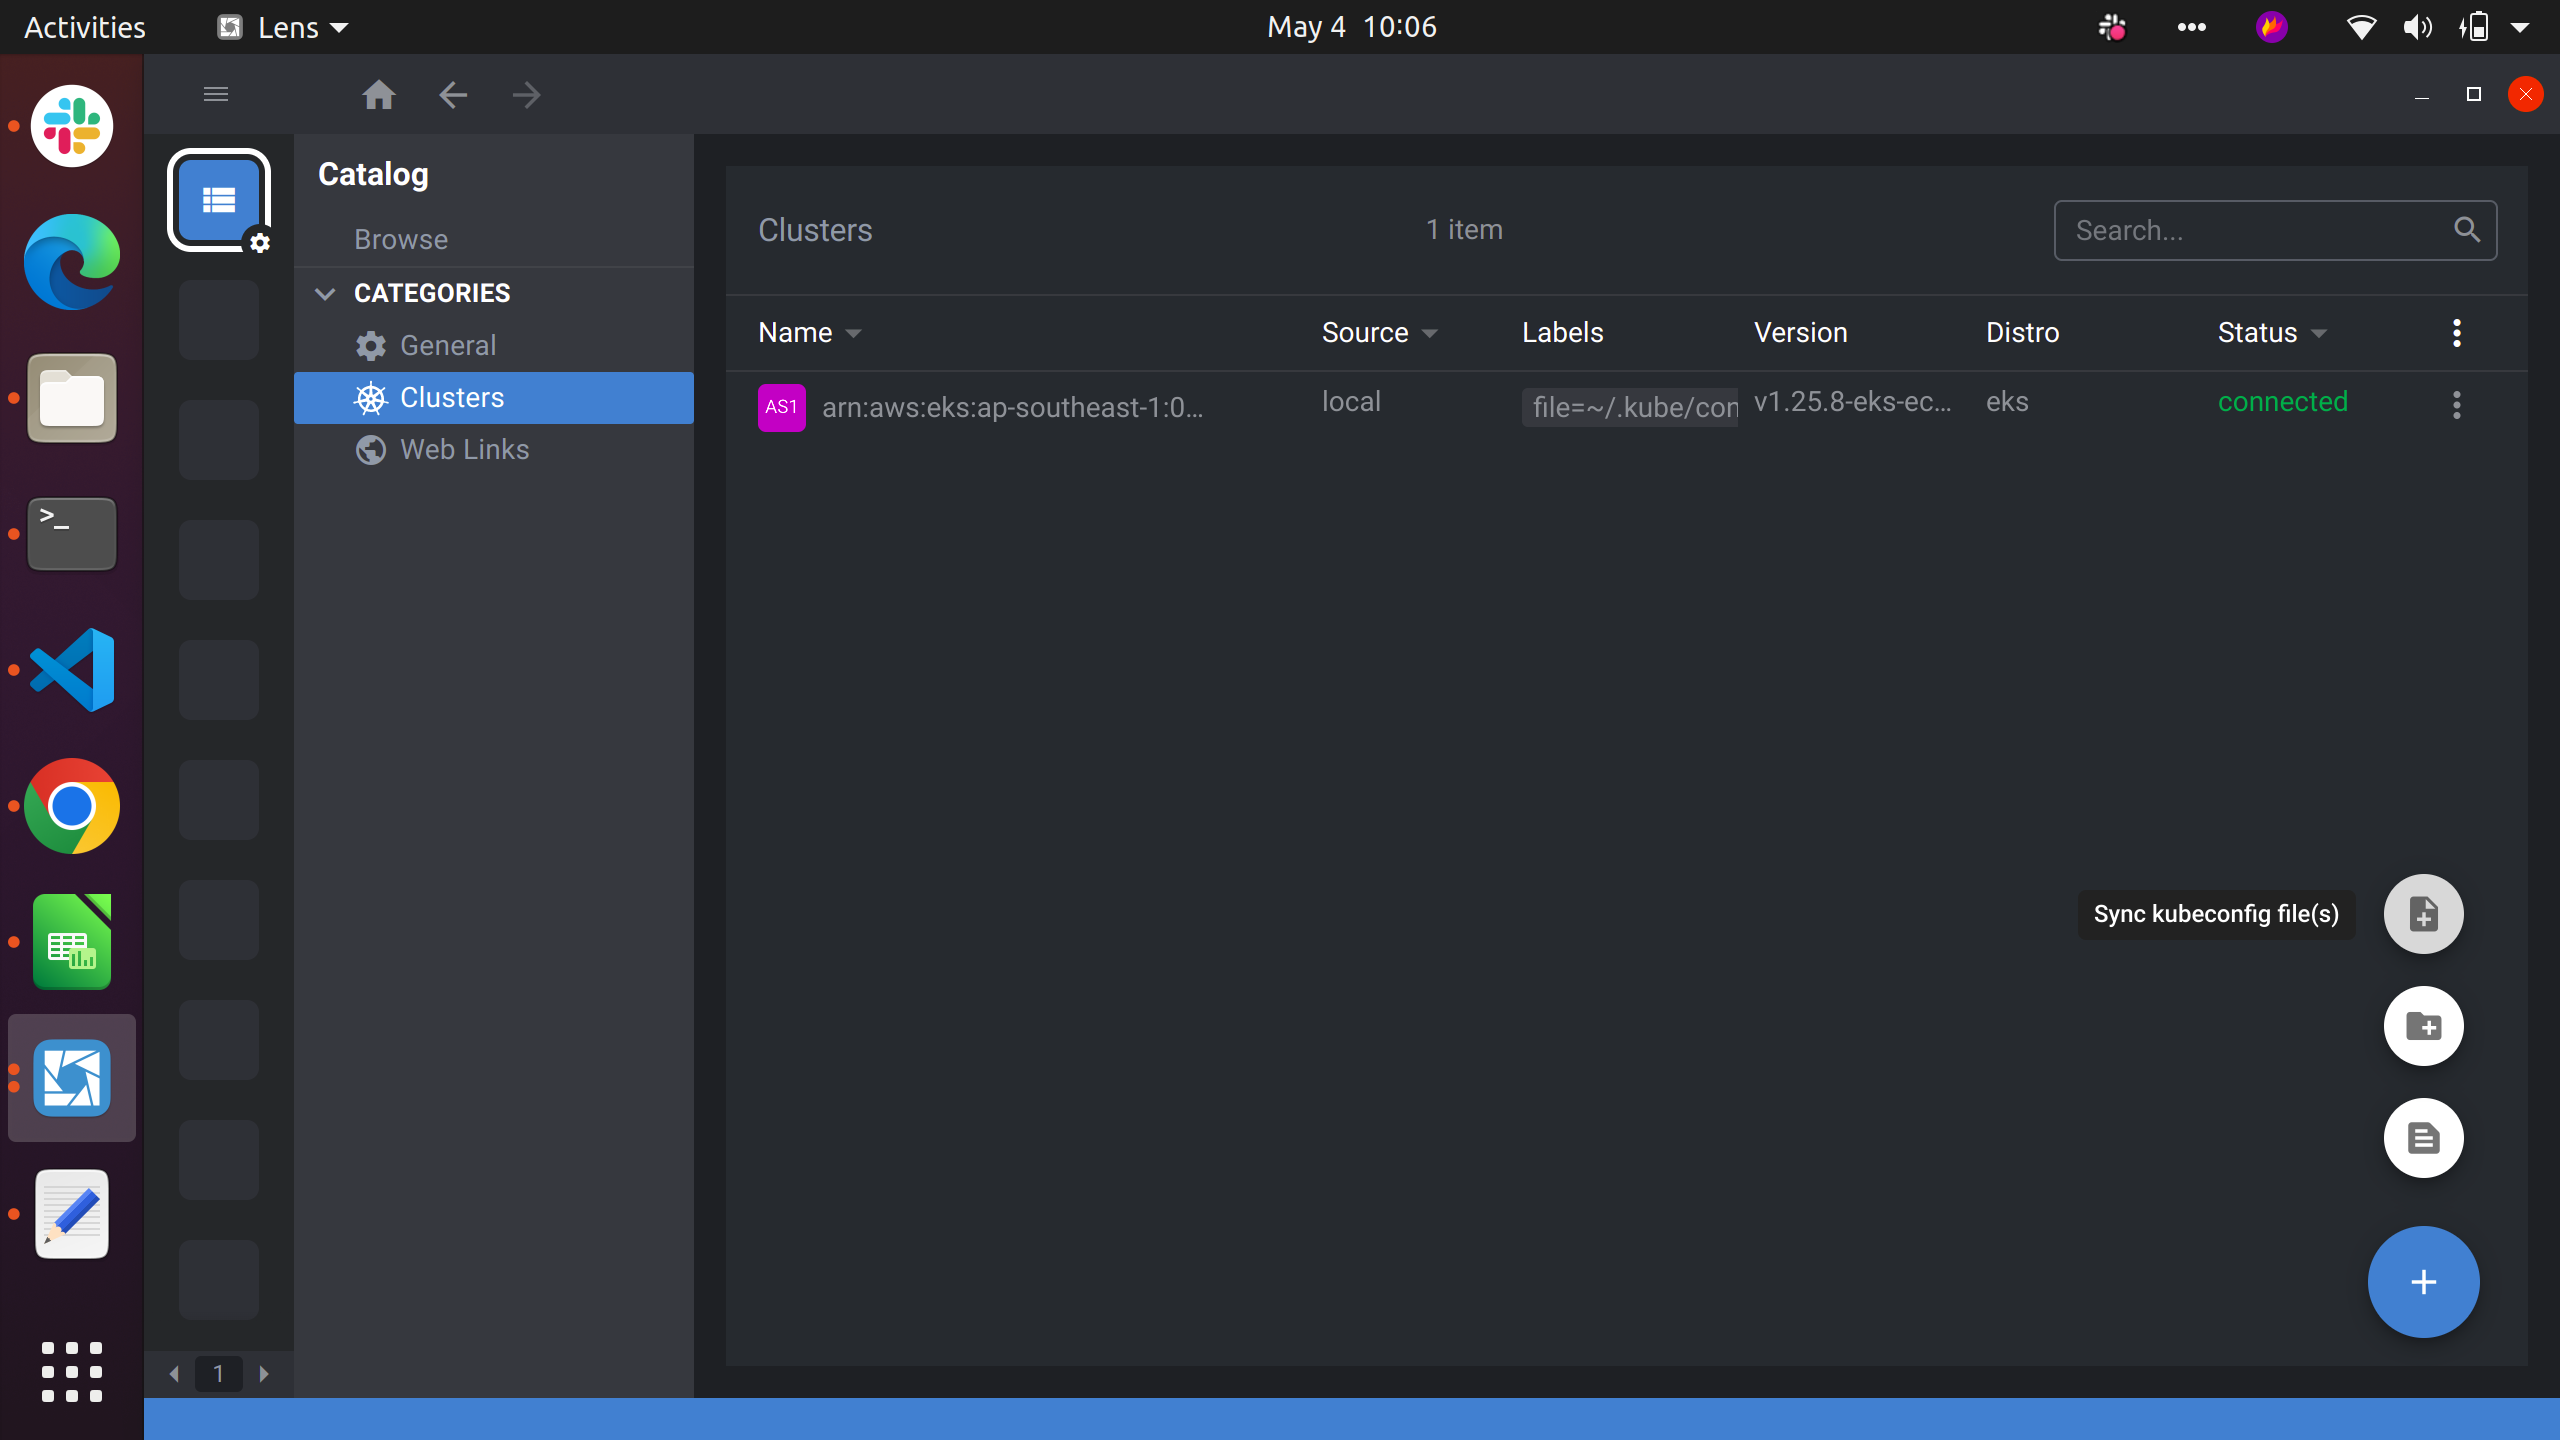The height and width of the screenshot is (1440, 2560).
Task: Switch to the next hotbar arrow
Action: (264, 1374)
